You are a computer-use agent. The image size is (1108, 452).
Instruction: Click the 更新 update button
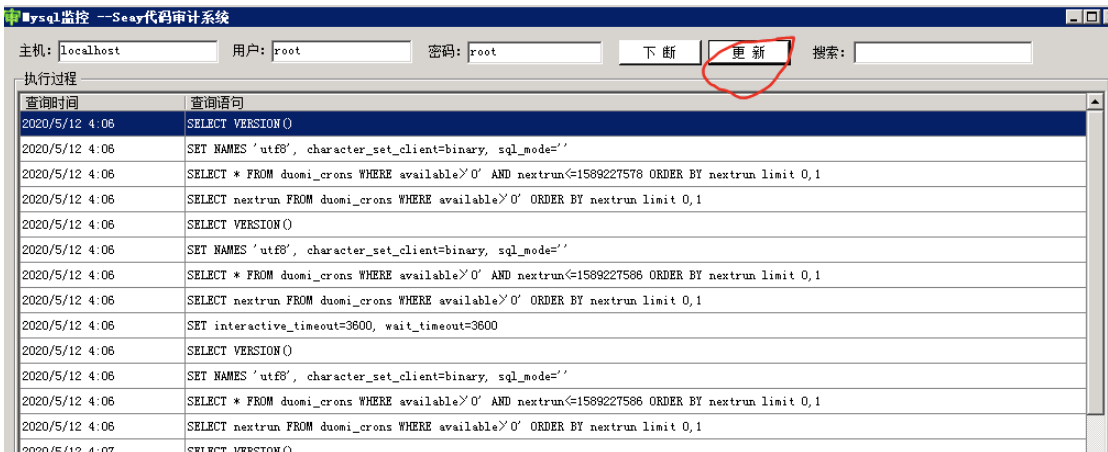(748, 52)
